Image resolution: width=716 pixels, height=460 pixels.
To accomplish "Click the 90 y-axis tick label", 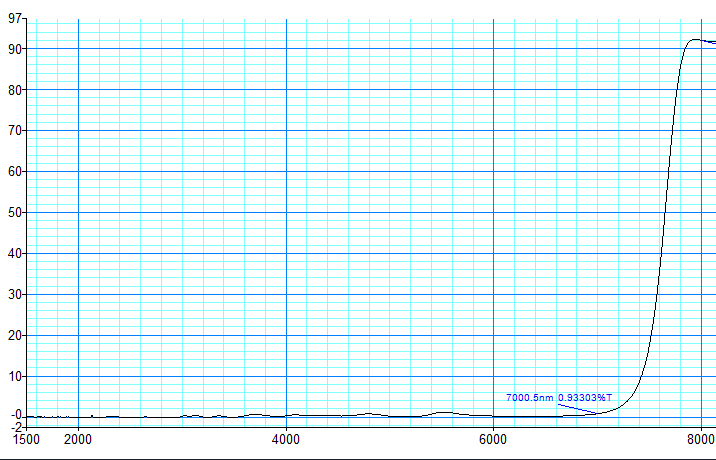I will click(14, 48).
